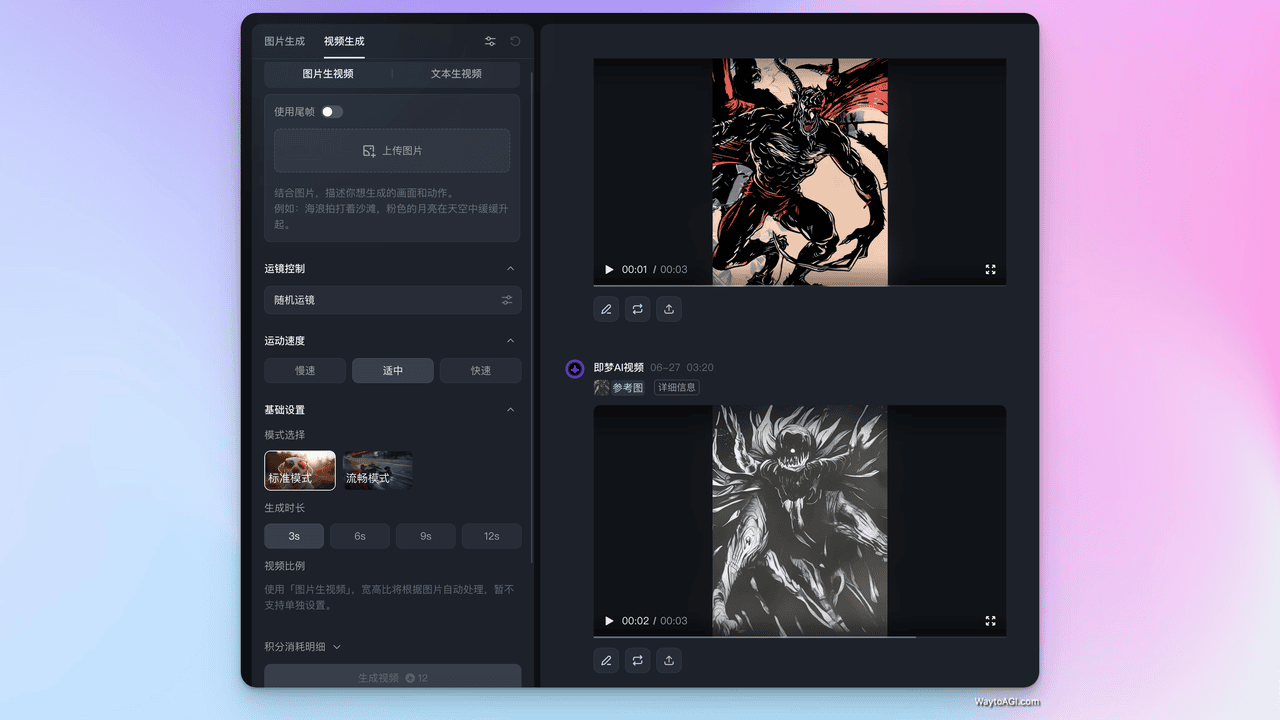Click the prompt description text field
The width and height of the screenshot is (1280, 720).
pyautogui.click(x=392, y=209)
